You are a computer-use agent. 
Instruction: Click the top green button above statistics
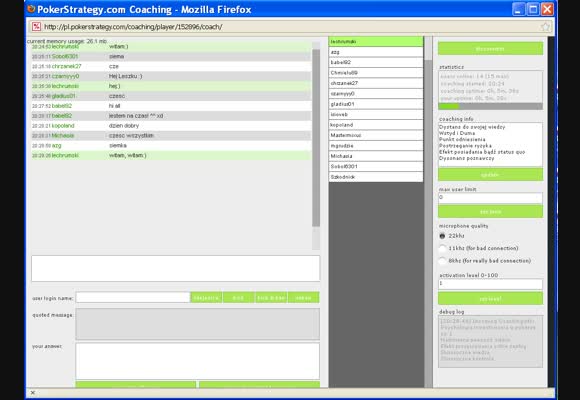click(x=490, y=48)
